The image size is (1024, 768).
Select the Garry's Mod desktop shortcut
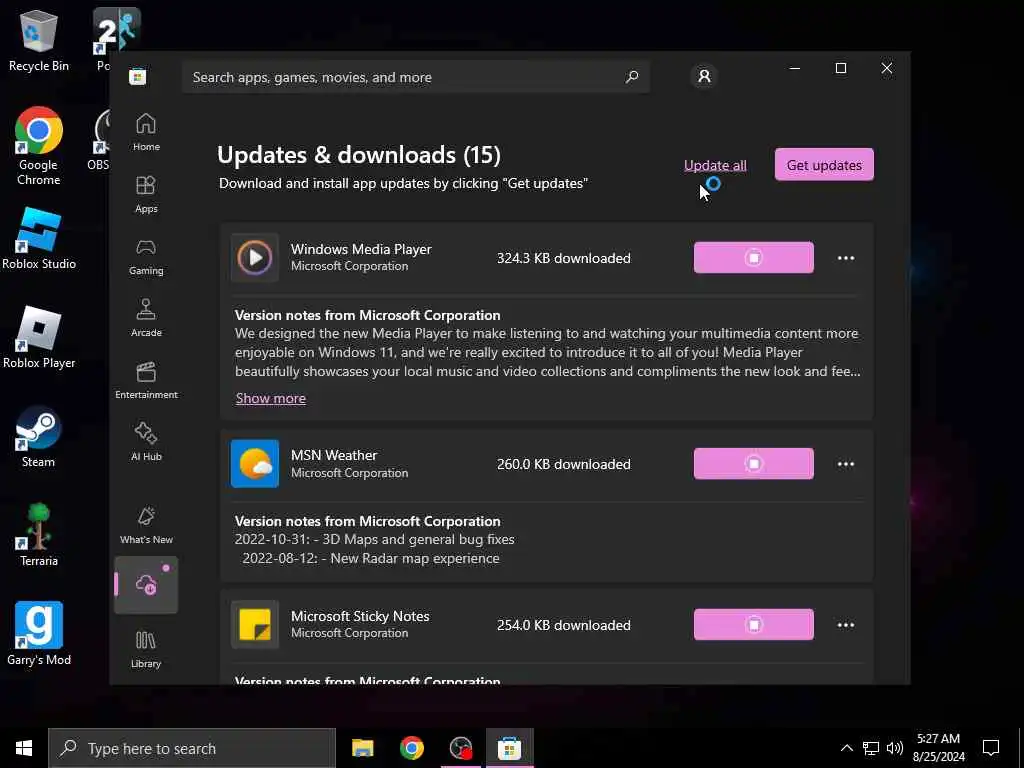pos(39,633)
